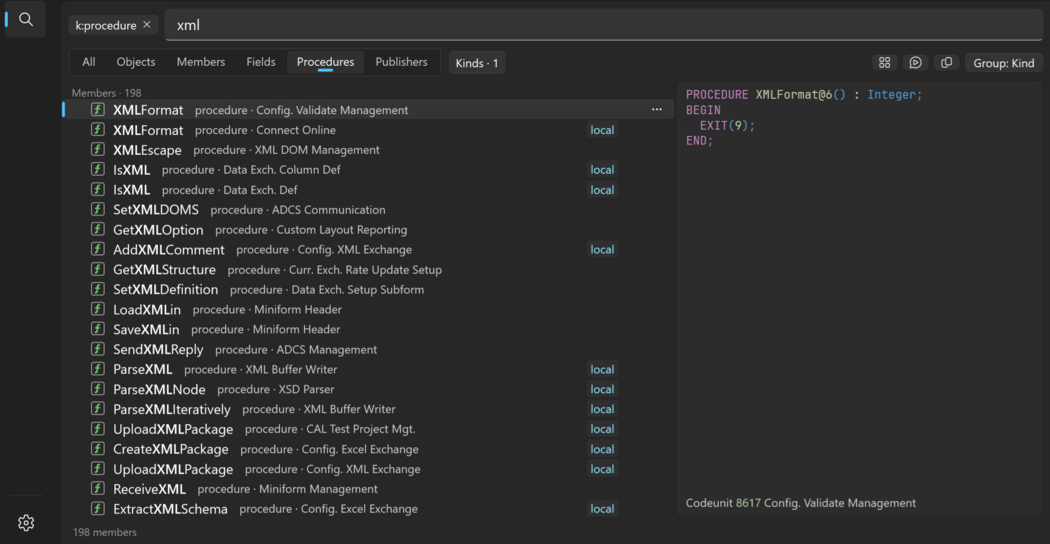Viewport: 1050px width, 544px height.
Task: Select the SetXMLDefinition procedure row
Action: (x=370, y=289)
